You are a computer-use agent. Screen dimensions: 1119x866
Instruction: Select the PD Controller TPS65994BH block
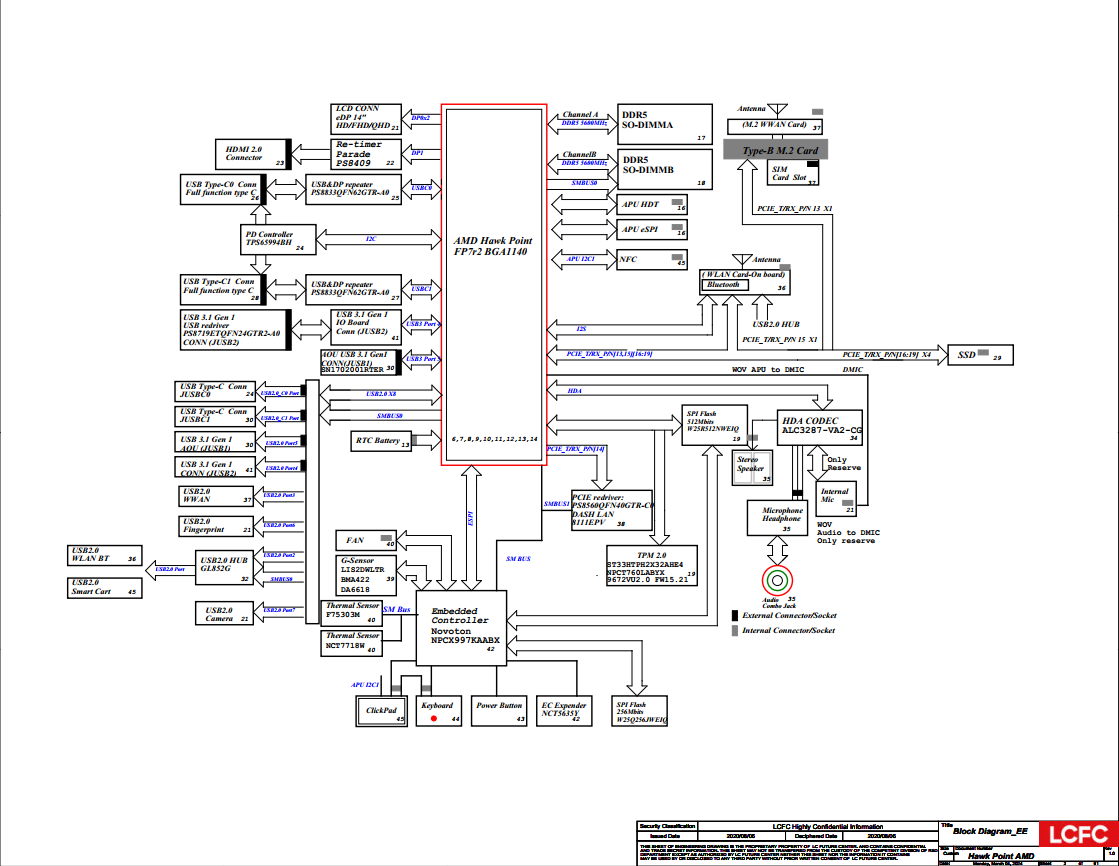(278, 239)
